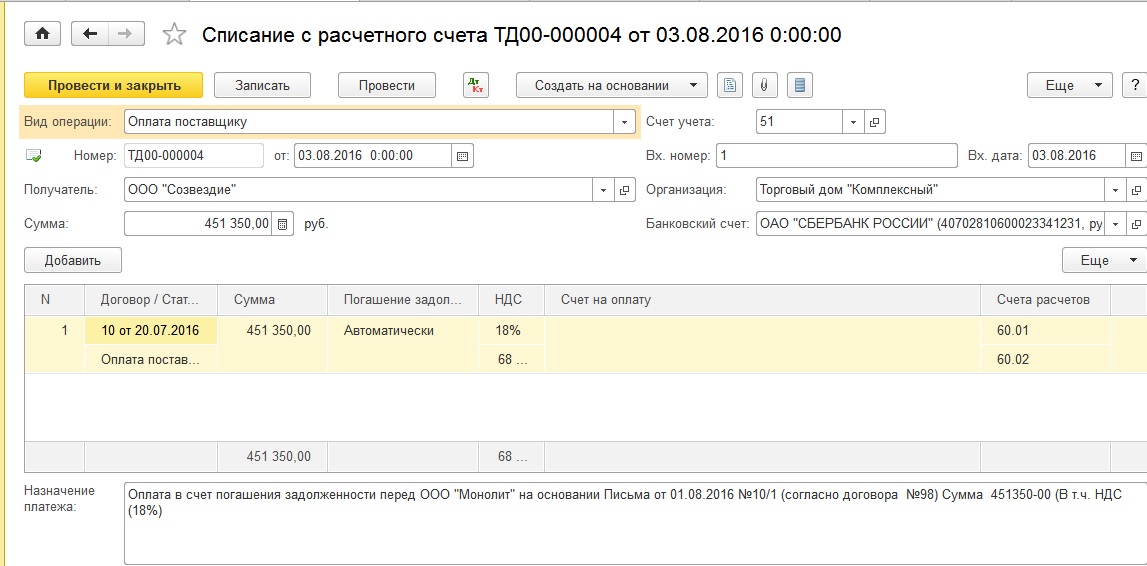Edit the Номер field ТД00-000004
Image resolution: width=1147 pixels, height=566 pixels.
coord(194,155)
